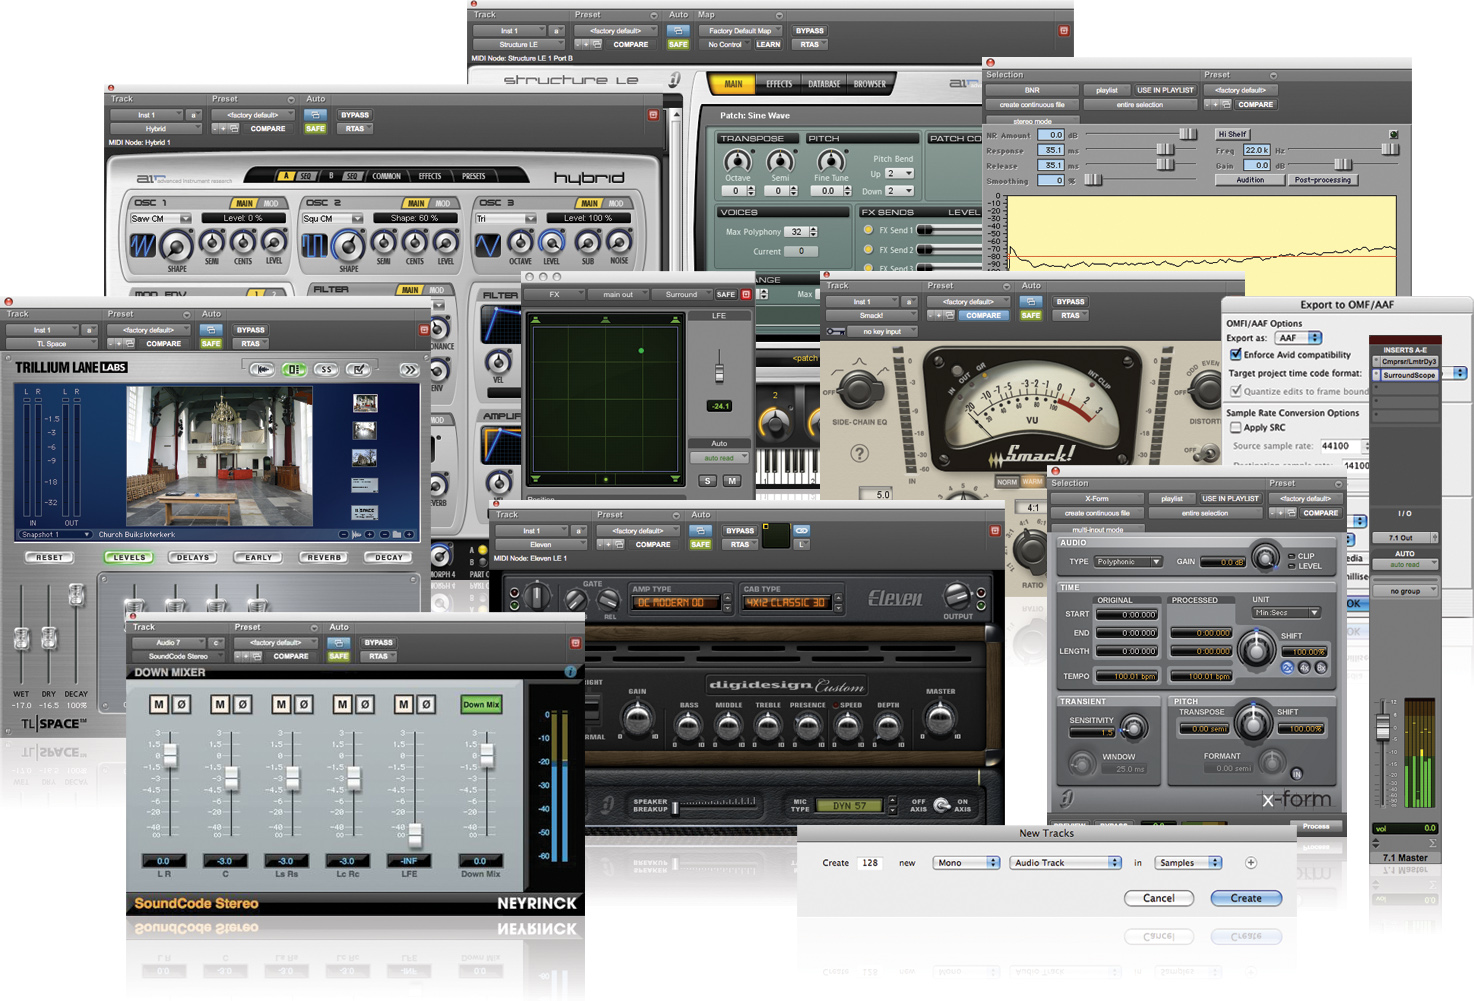Click the Source sample rate field 44100
Viewport: 1474px width, 1001px height.
pos(1339,446)
